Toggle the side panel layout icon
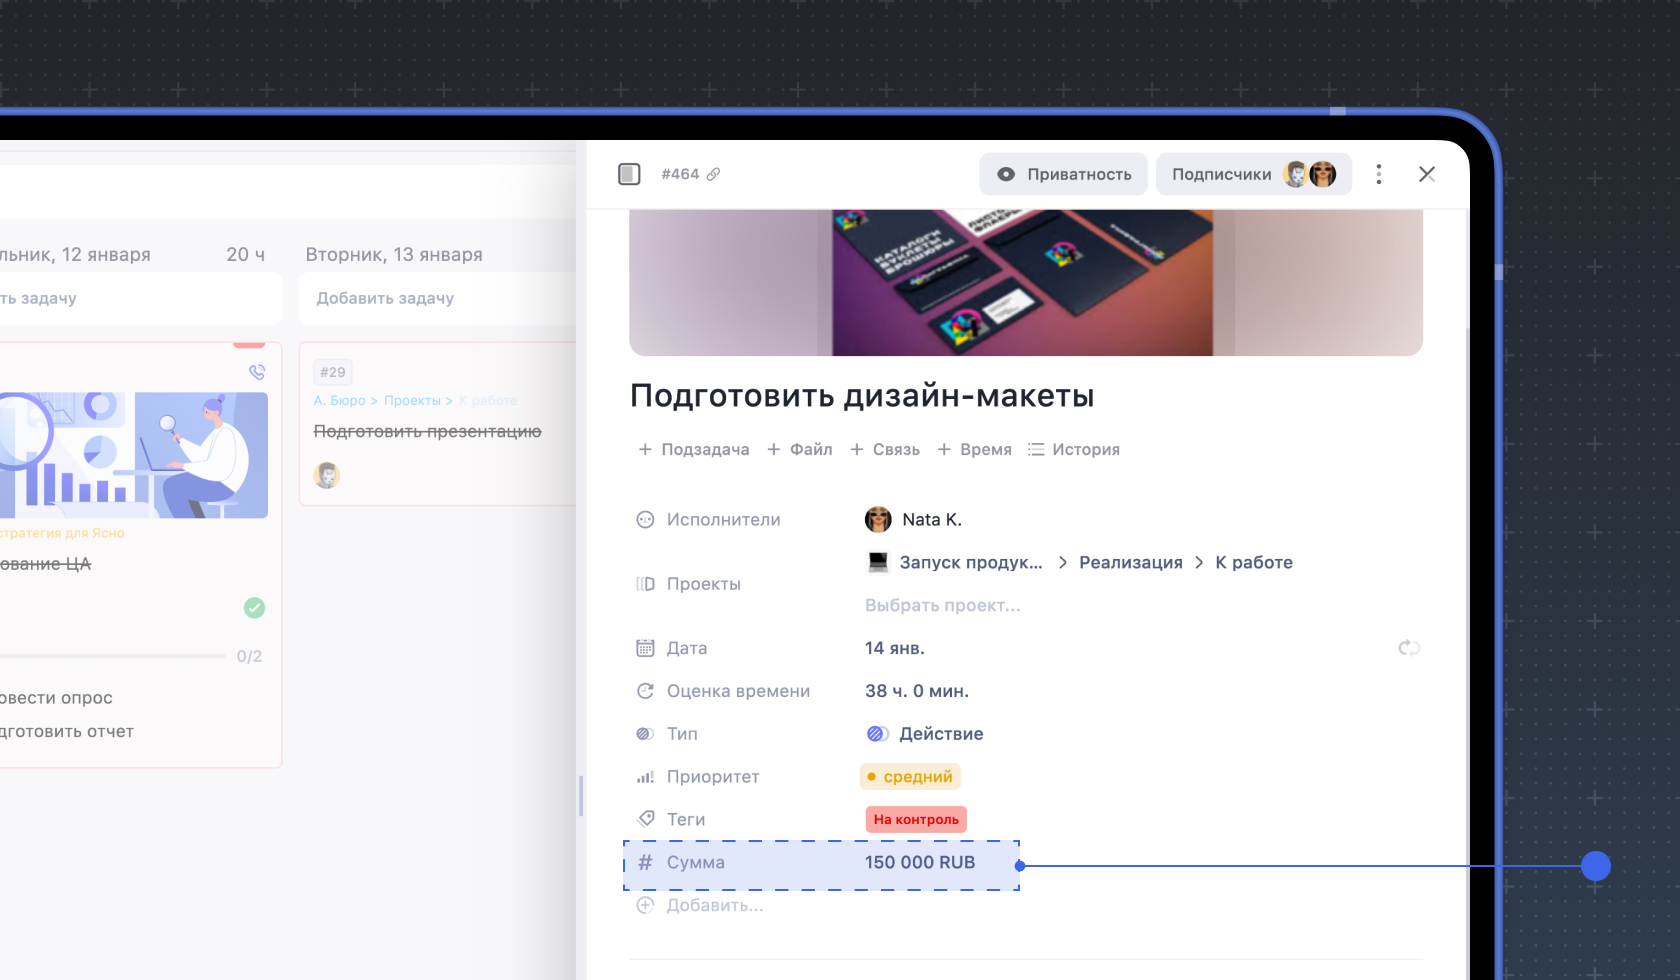This screenshot has height=980, width=1680. pyautogui.click(x=629, y=174)
